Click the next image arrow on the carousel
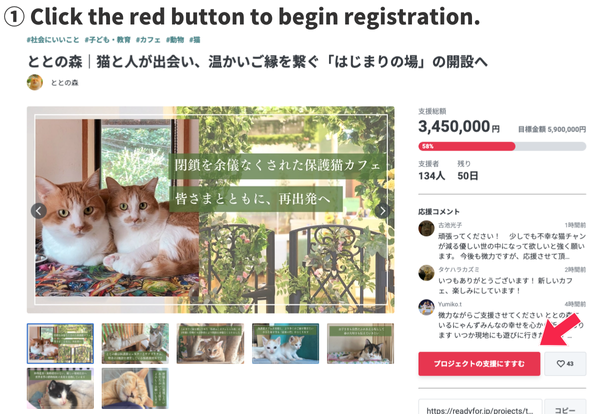The image size is (600, 414). click(383, 211)
